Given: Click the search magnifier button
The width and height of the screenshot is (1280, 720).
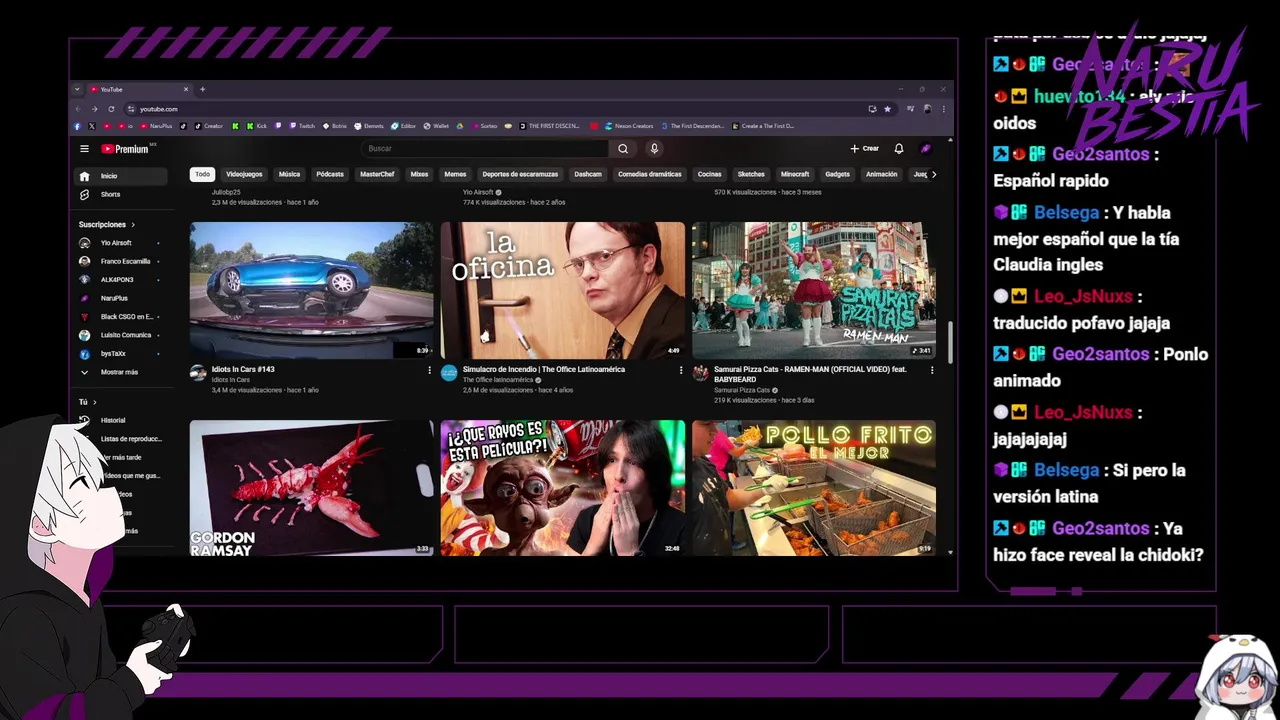Looking at the screenshot, I should (x=623, y=149).
